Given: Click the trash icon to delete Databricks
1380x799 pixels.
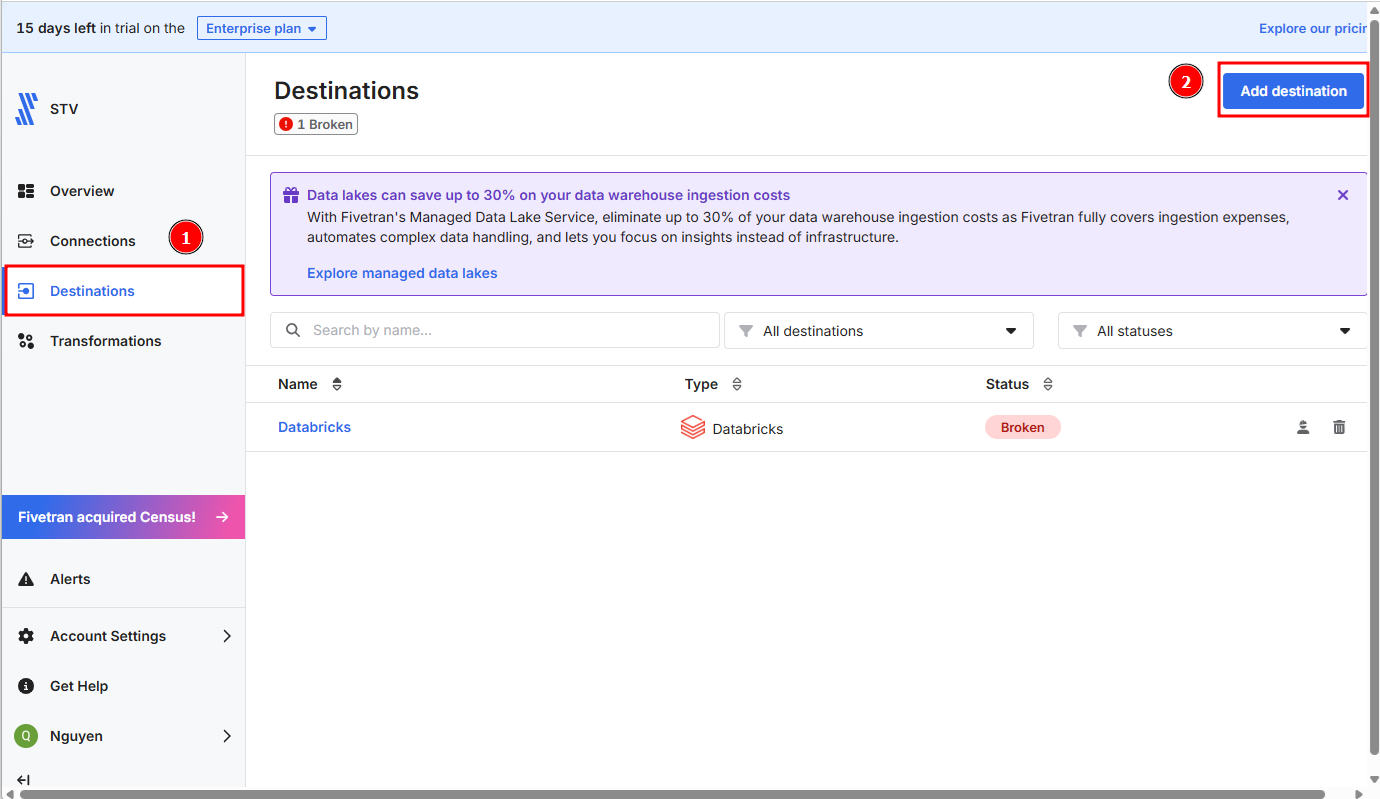Looking at the screenshot, I should (x=1339, y=427).
